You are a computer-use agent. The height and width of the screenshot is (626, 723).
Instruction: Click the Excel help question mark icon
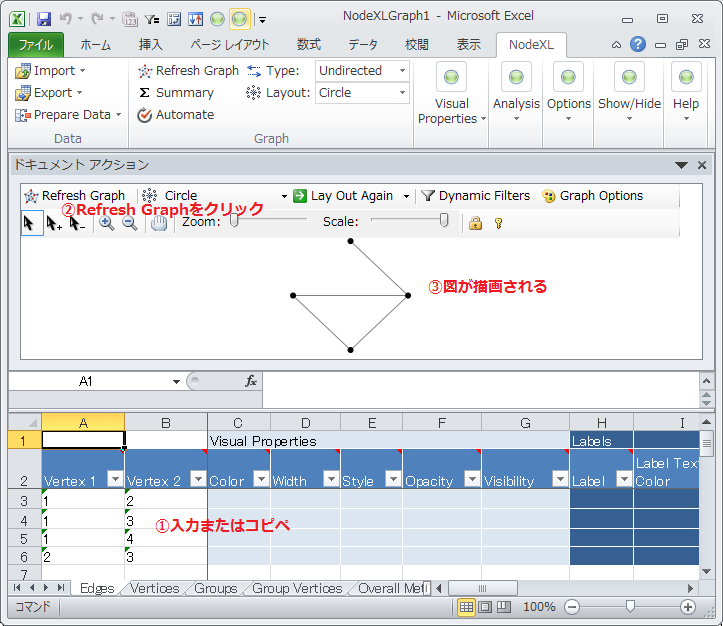click(x=638, y=44)
